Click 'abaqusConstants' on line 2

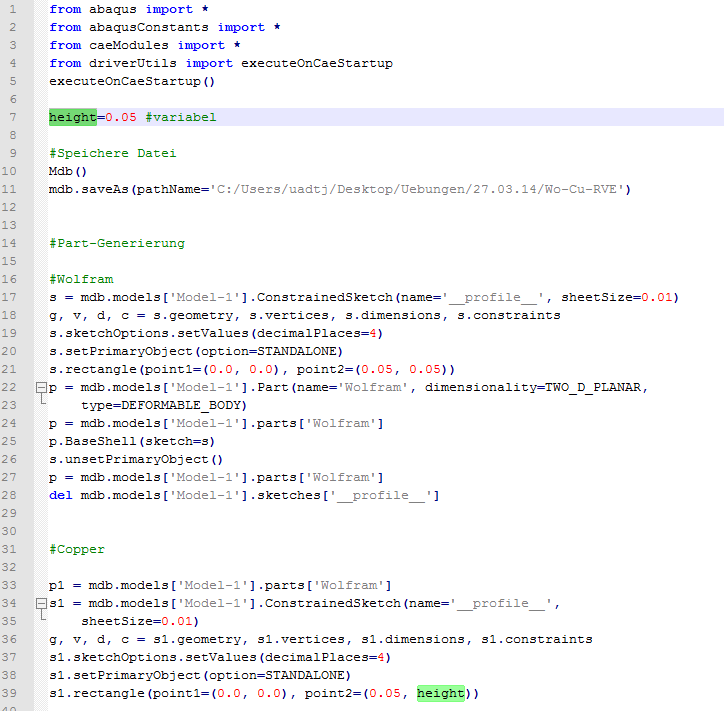click(x=149, y=27)
